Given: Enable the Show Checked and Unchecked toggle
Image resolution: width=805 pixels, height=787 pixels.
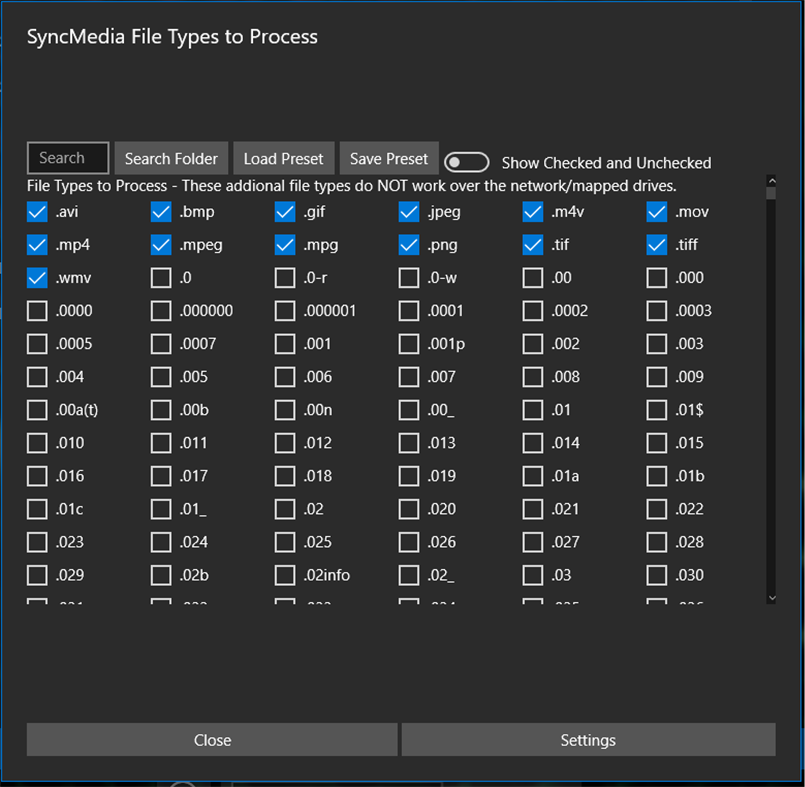Looking at the screenshot, I should point(466,160).
